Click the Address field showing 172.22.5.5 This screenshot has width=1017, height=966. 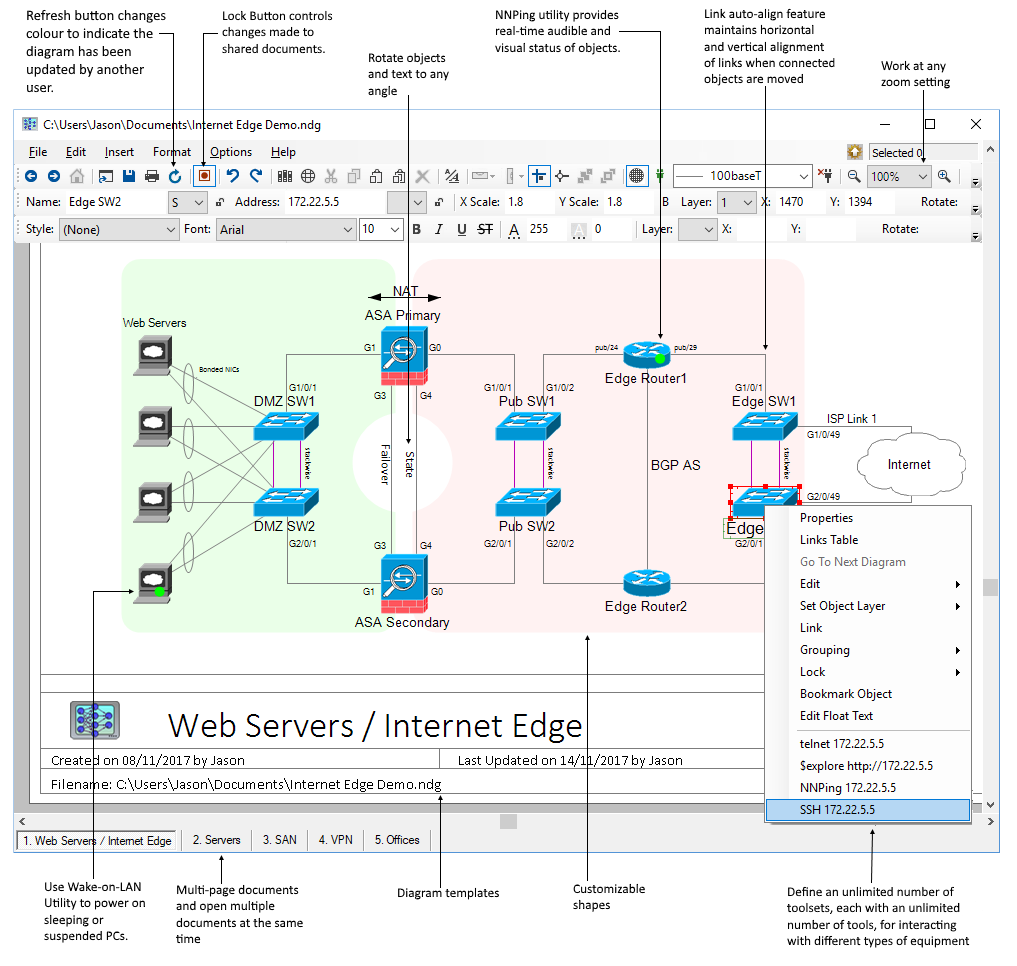(x=335, y=202)
